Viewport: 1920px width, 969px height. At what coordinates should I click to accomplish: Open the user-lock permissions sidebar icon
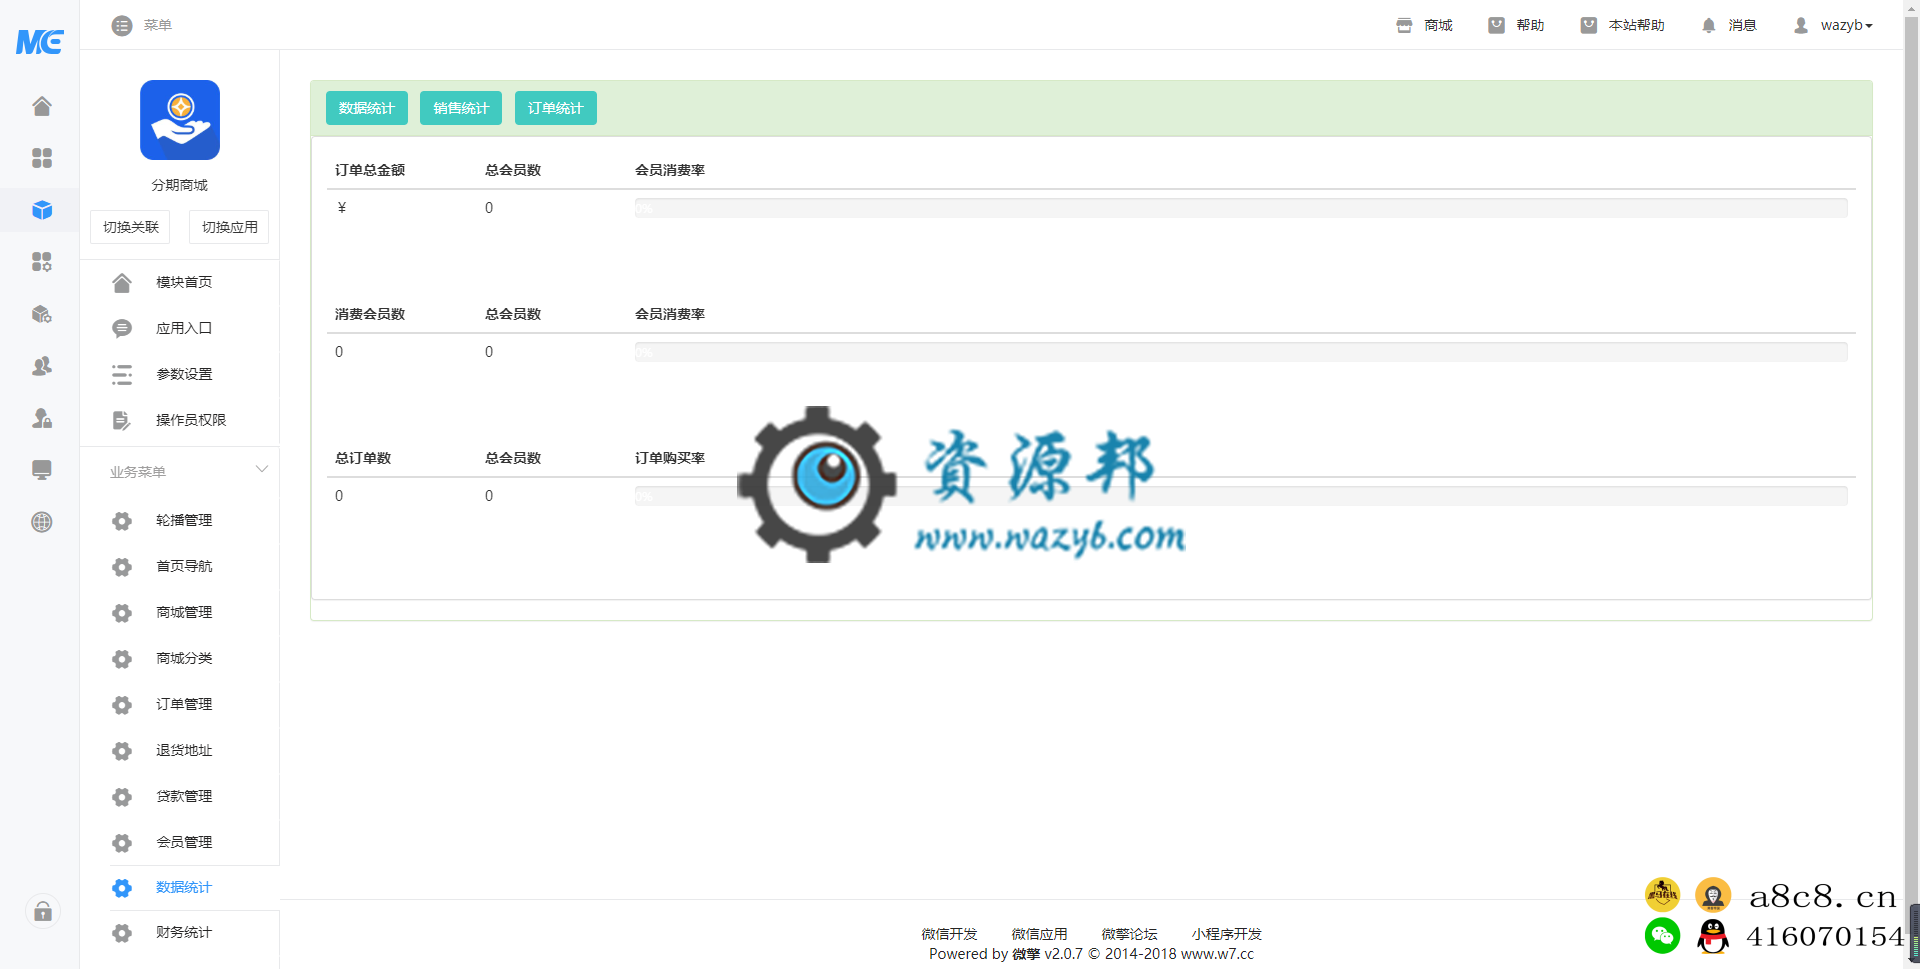pos(42,418)
